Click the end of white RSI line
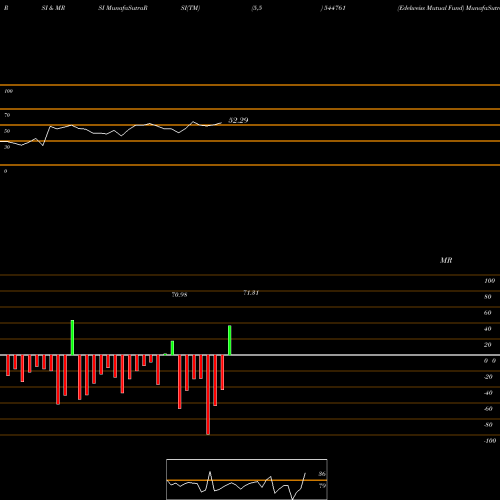 click(221, 123)
